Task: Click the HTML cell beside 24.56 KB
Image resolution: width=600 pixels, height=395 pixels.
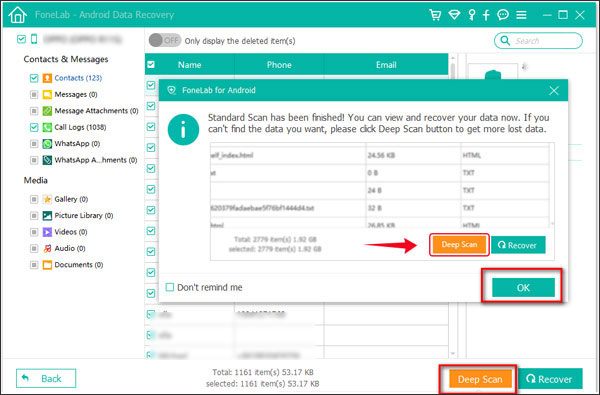Action: tap(505, 155)
